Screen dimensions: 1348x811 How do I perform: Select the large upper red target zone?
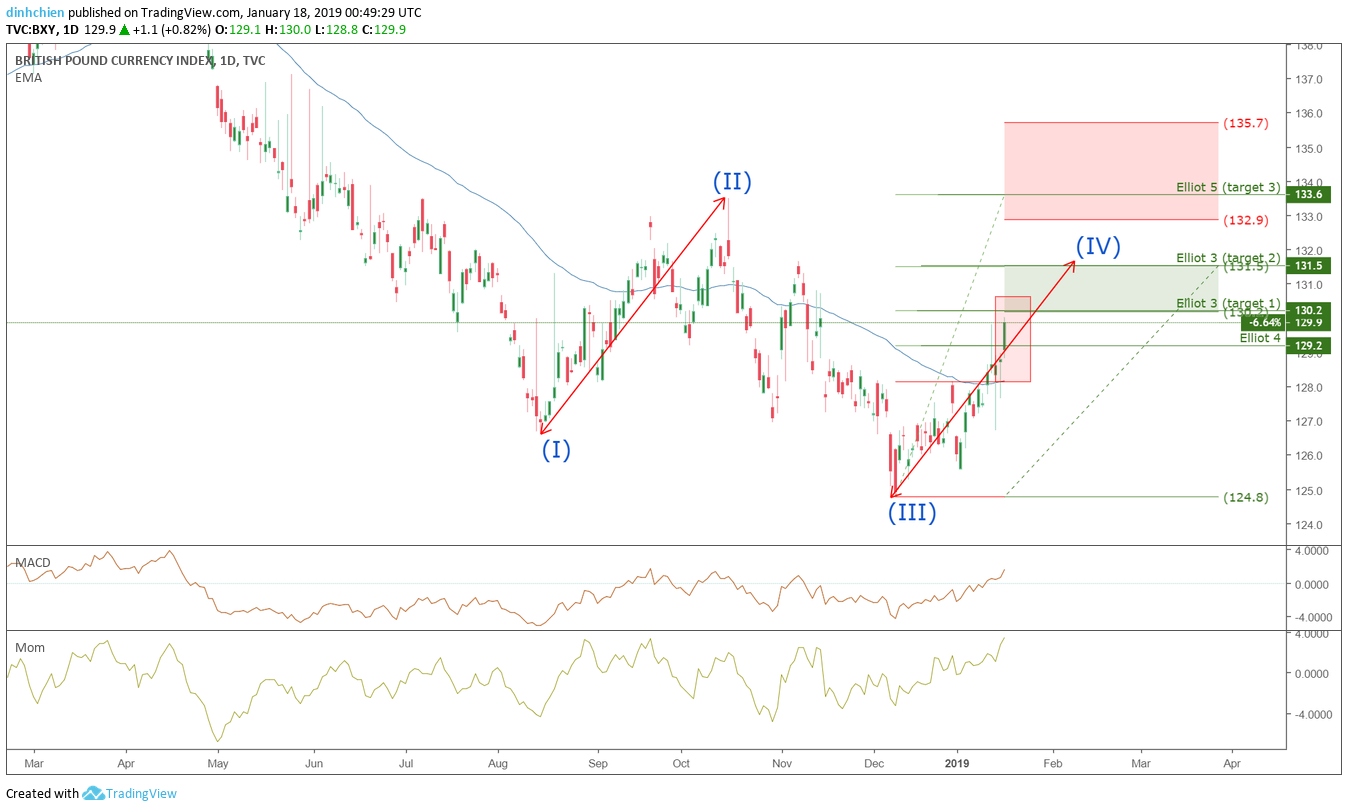(x=1111, y=171)
